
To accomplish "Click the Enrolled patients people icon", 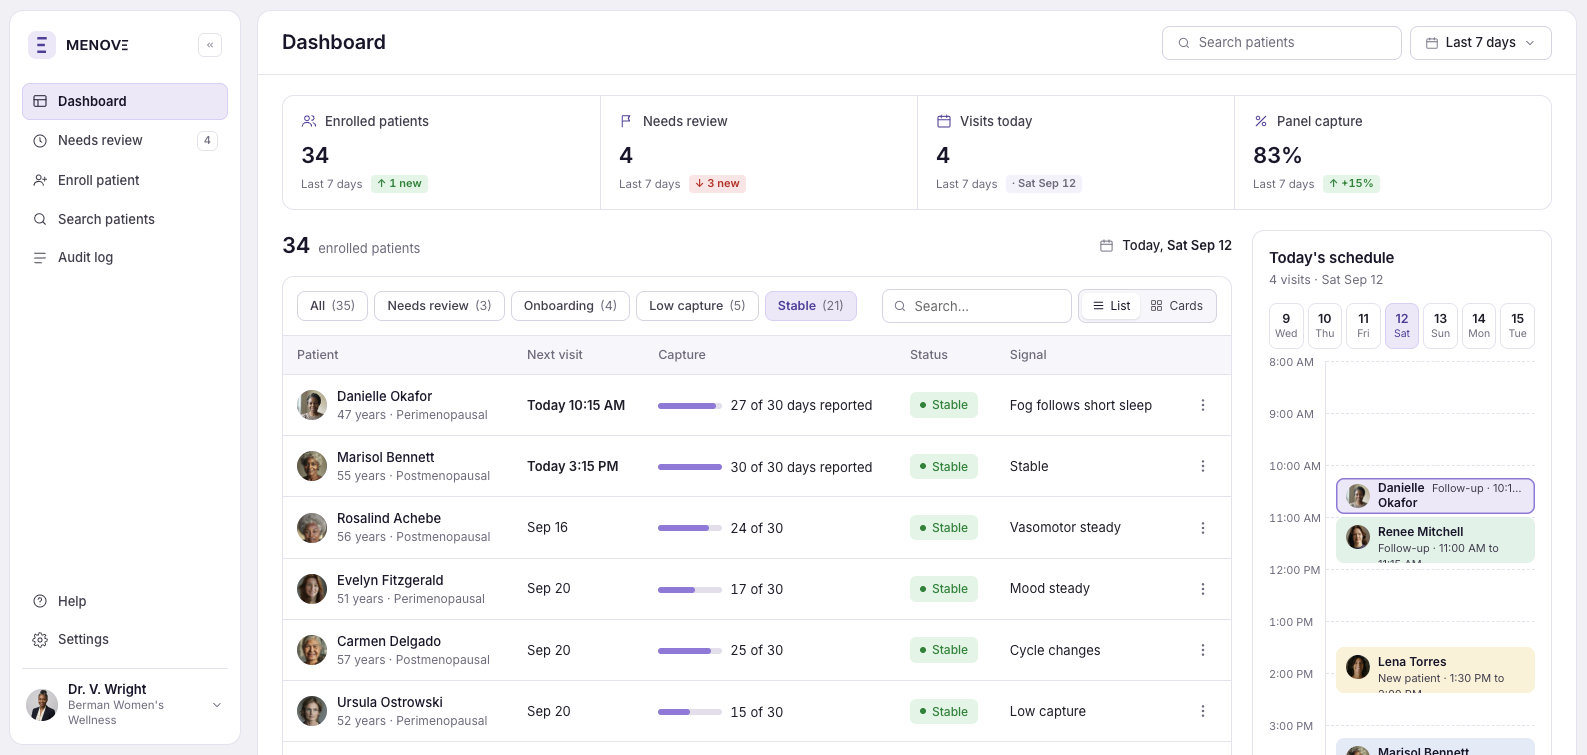I will (309, 121).
